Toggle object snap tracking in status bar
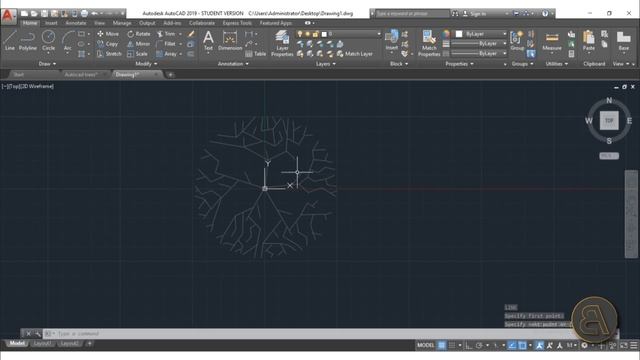Screen dimensions: 640x360 point(512,345)
